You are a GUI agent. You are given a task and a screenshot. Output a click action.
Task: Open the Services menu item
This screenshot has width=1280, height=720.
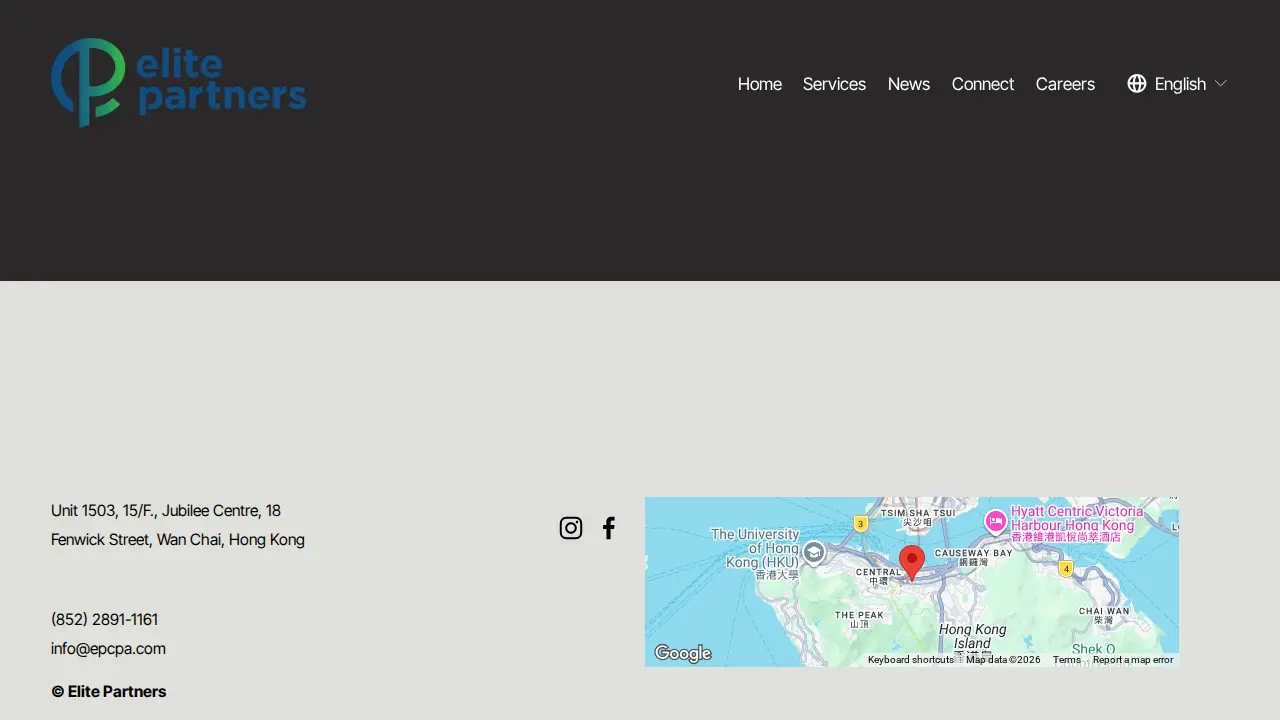coord(834,84)
